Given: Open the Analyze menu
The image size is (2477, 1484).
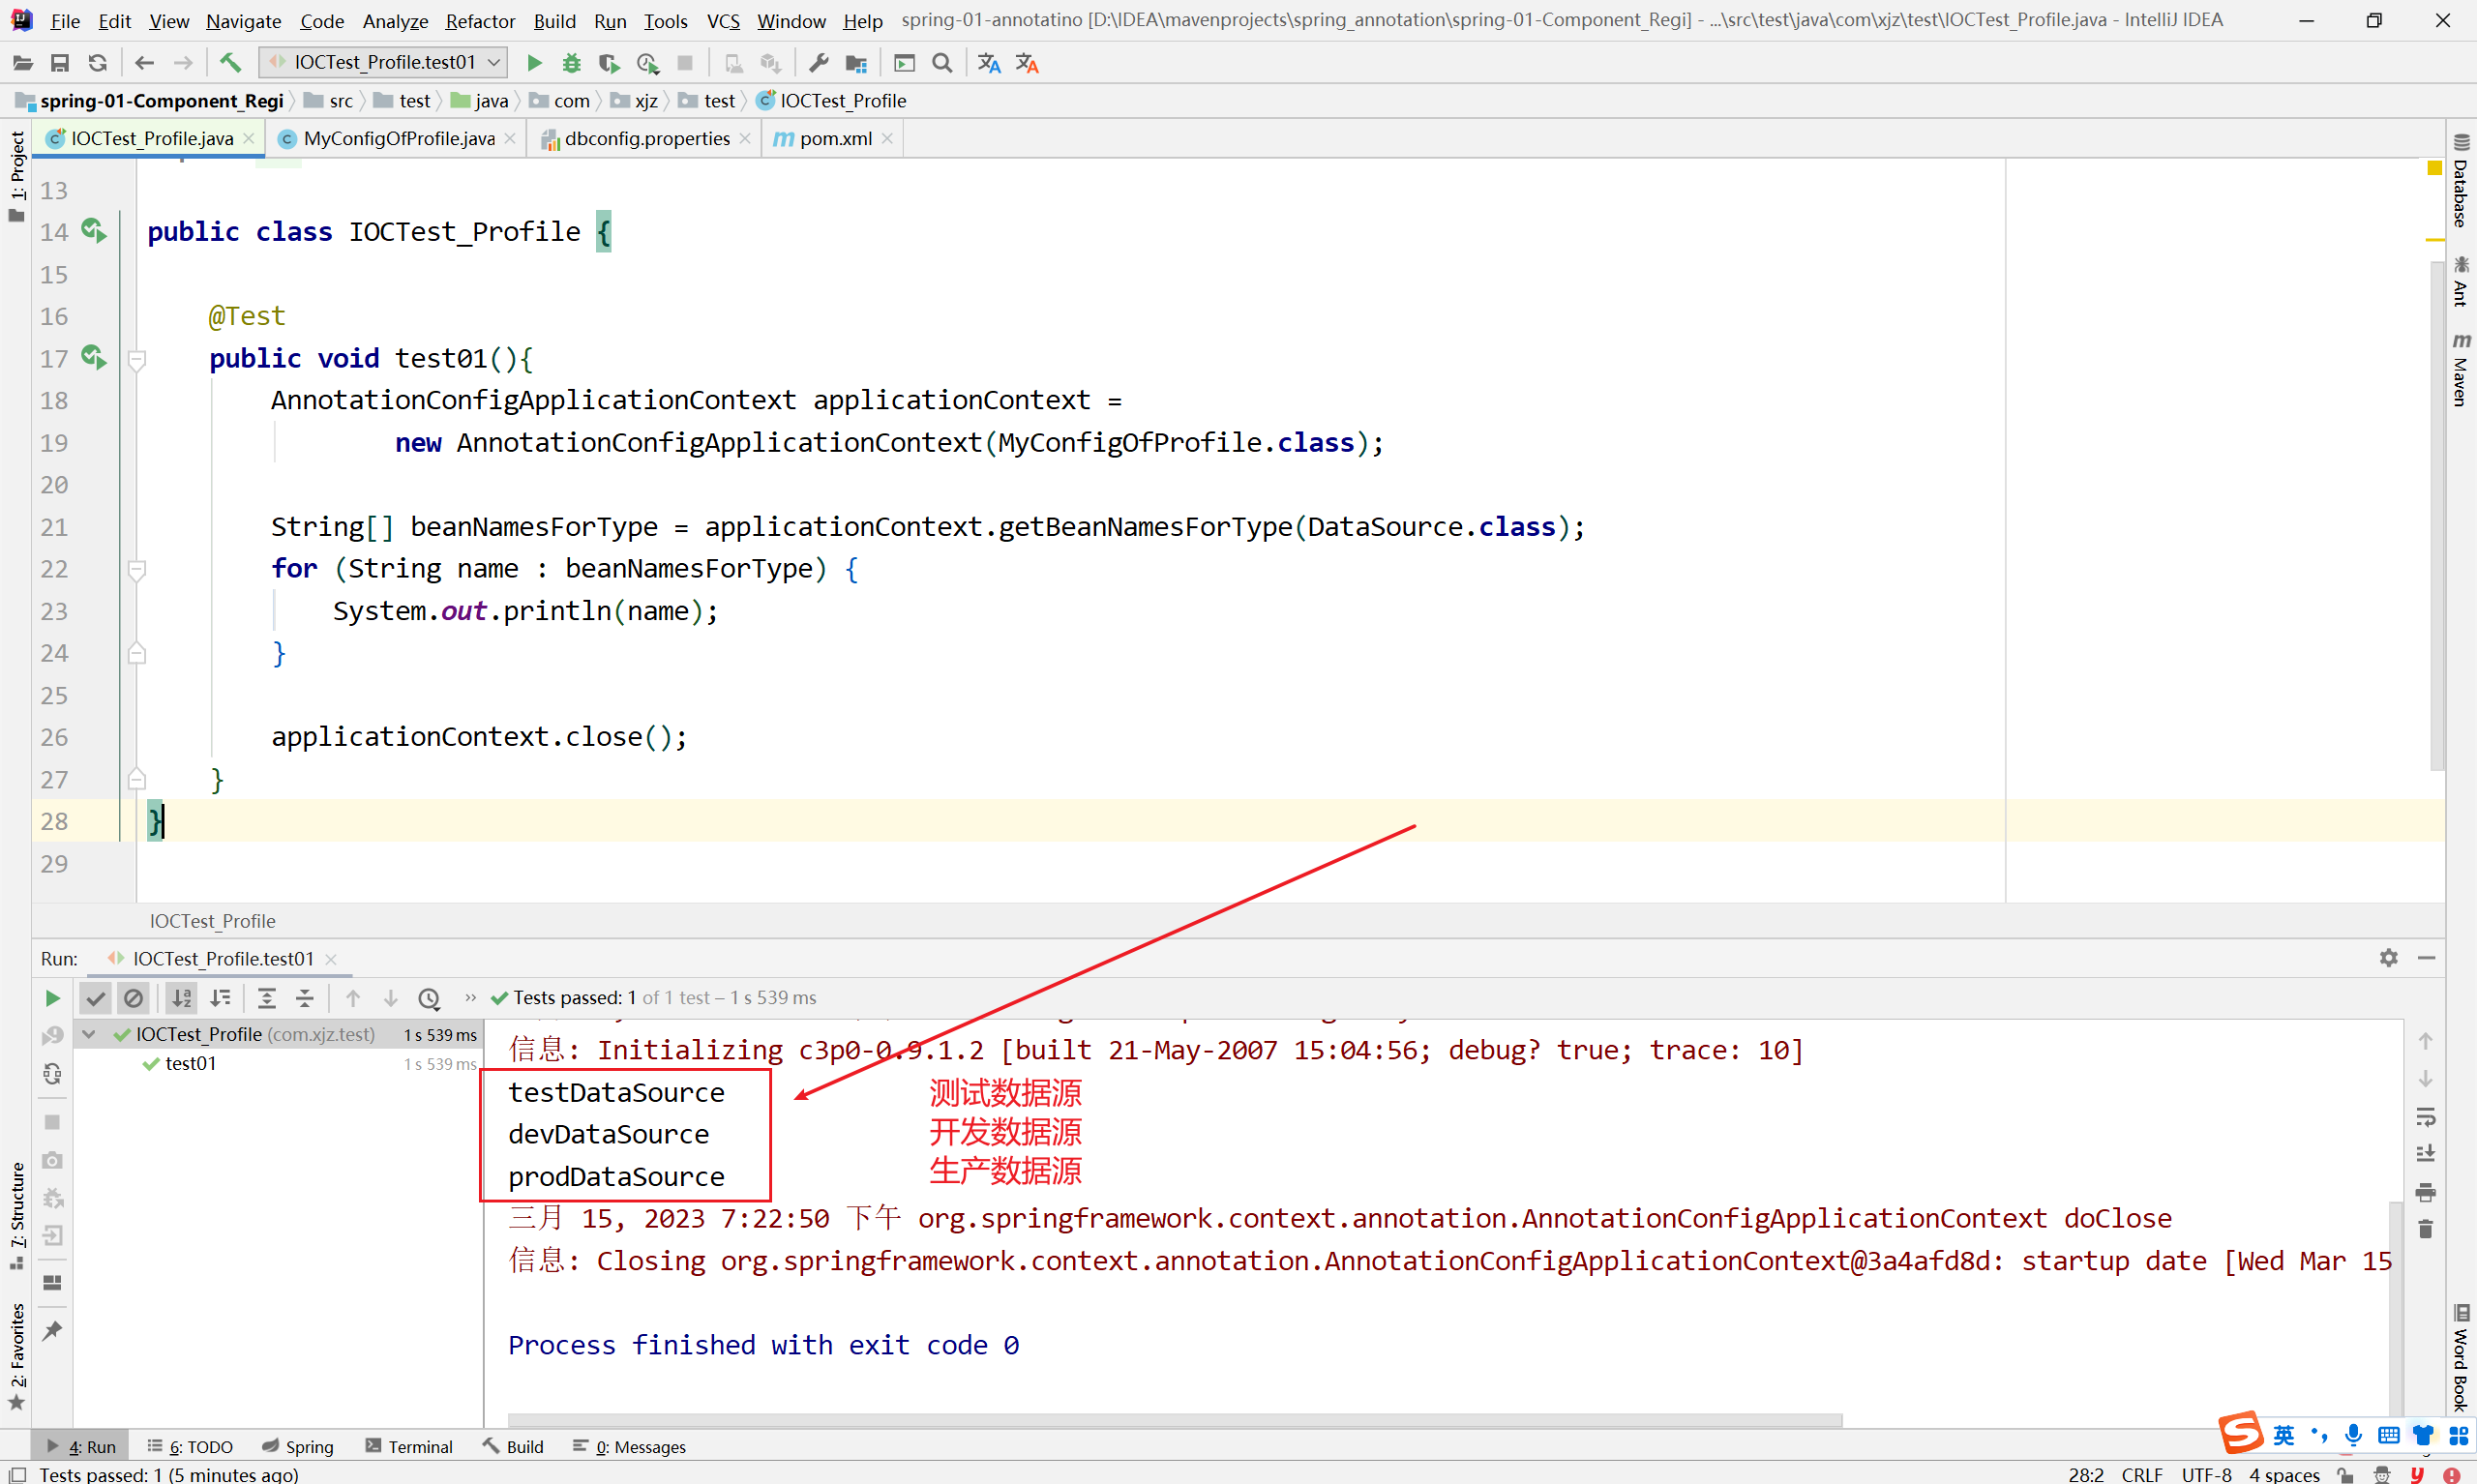Looking at the screenshot, I should tap(395, 21).
